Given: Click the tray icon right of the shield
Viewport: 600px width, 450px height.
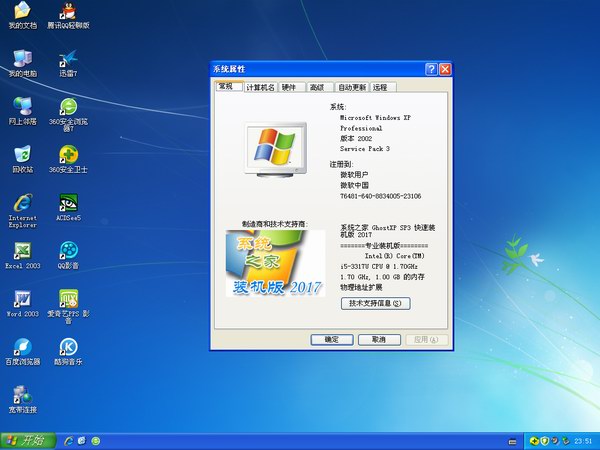Looking at the screenshot, I should coord(555,441).
